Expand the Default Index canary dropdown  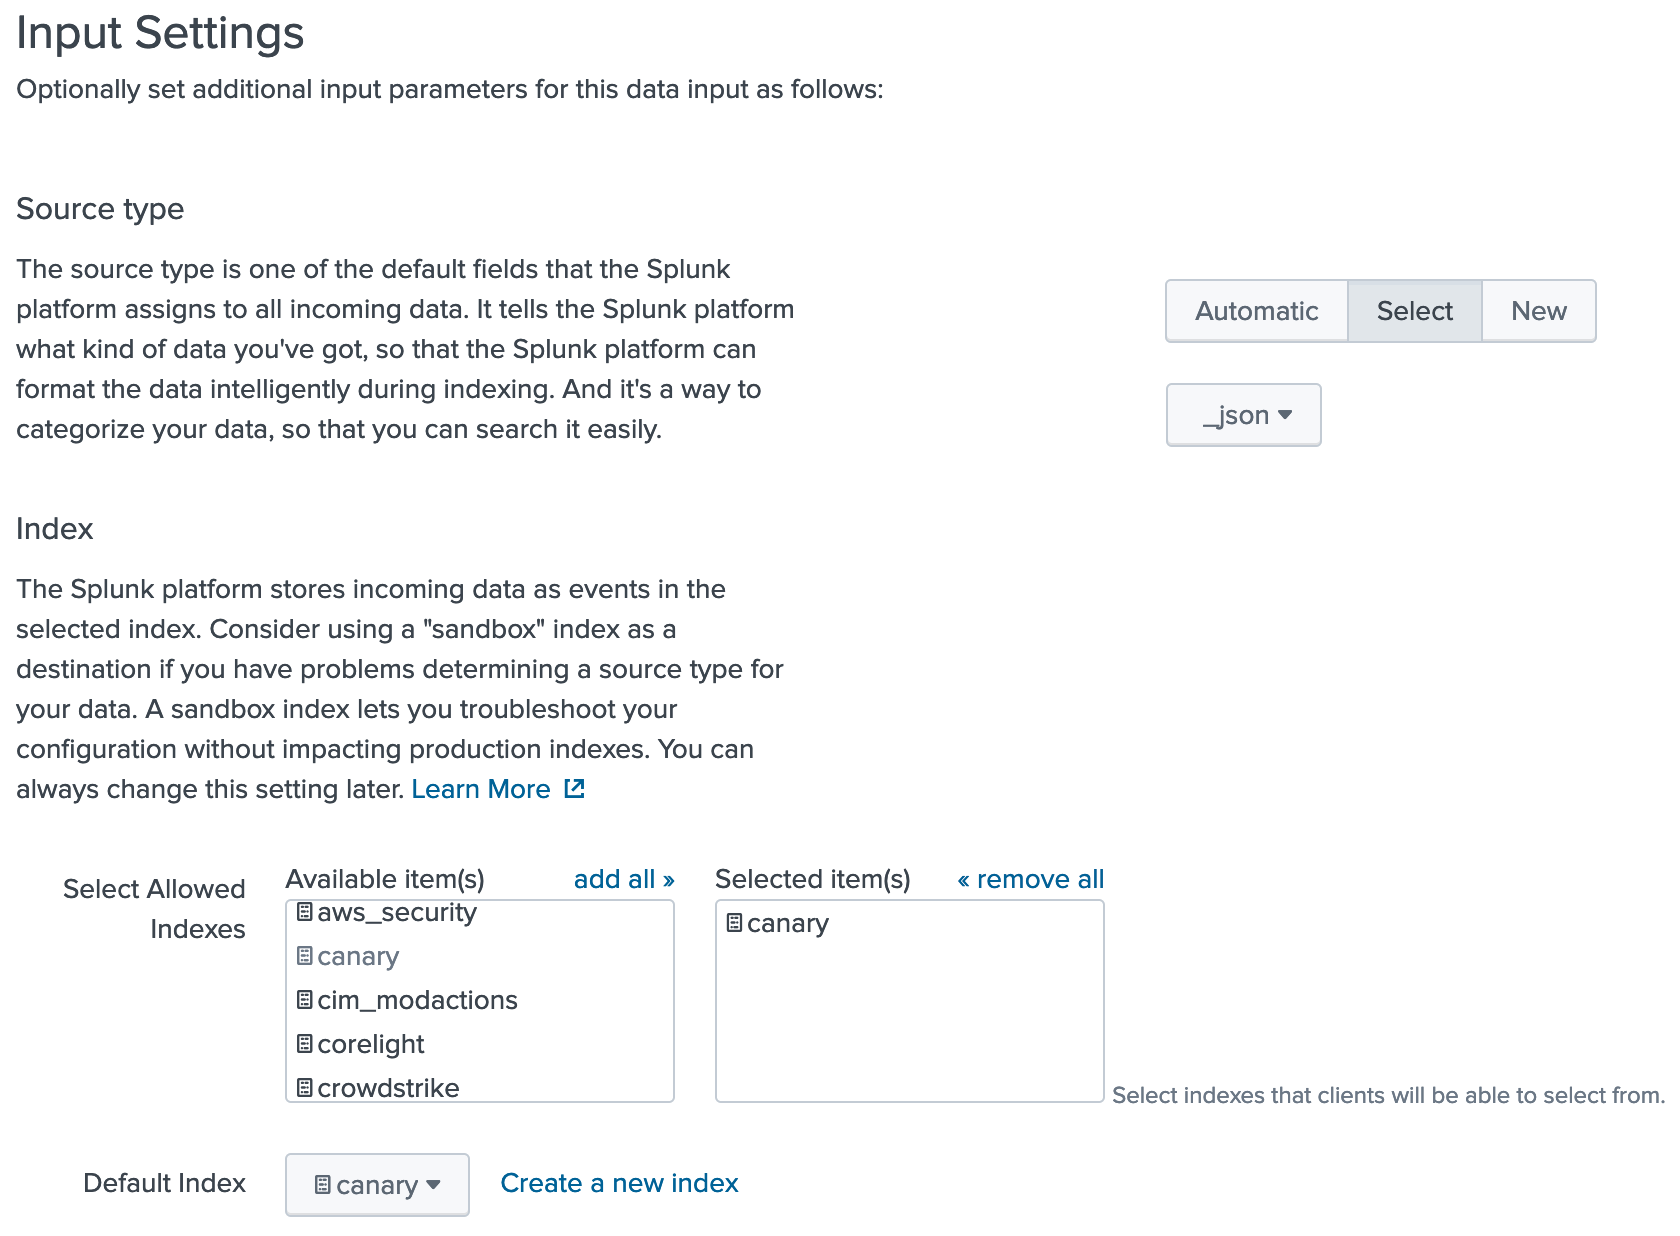tap(377, 1185)
